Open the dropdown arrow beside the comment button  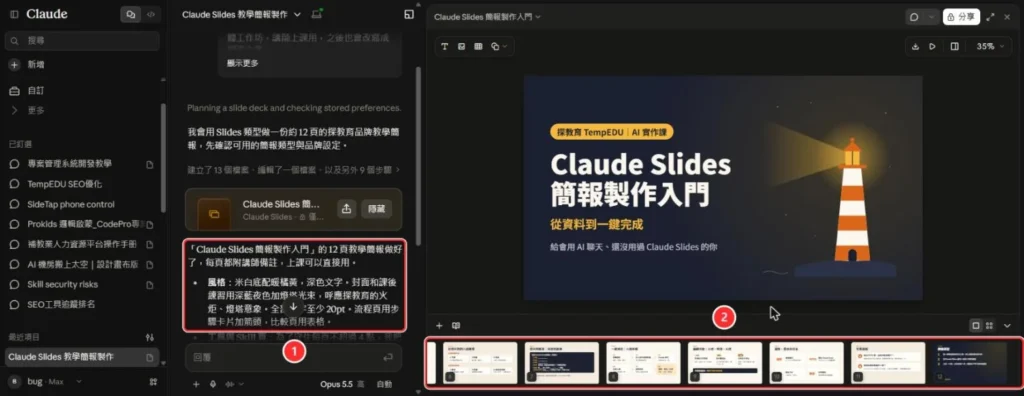(x=931, y=17)
